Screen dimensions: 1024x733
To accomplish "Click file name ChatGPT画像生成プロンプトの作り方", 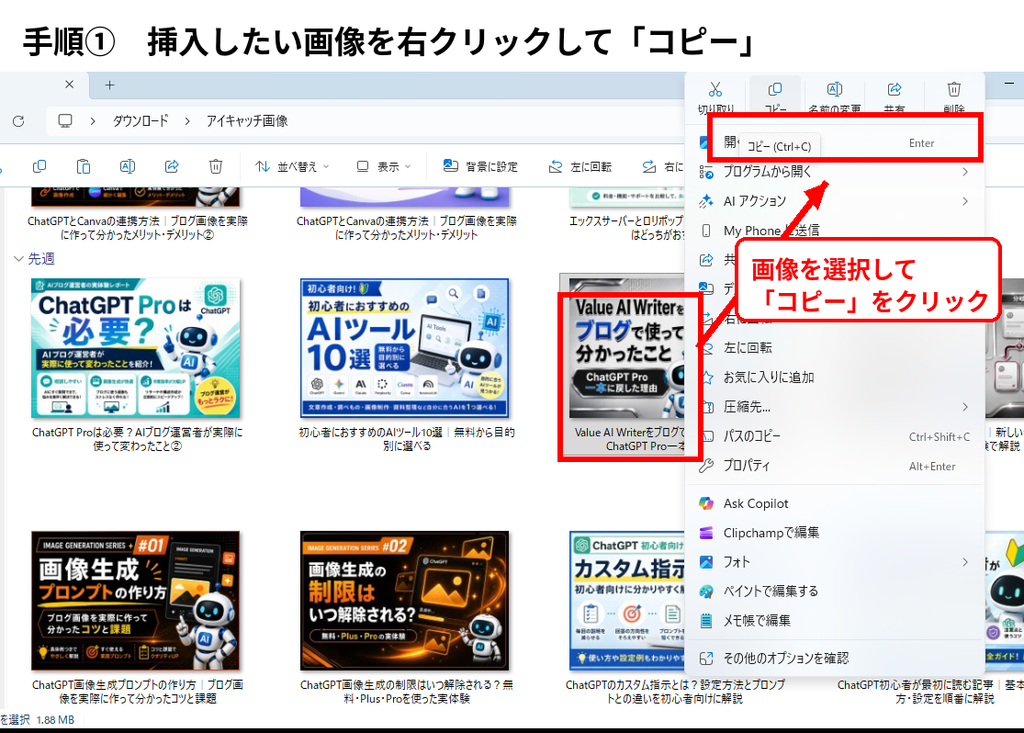I will click(x=137, y=692).
